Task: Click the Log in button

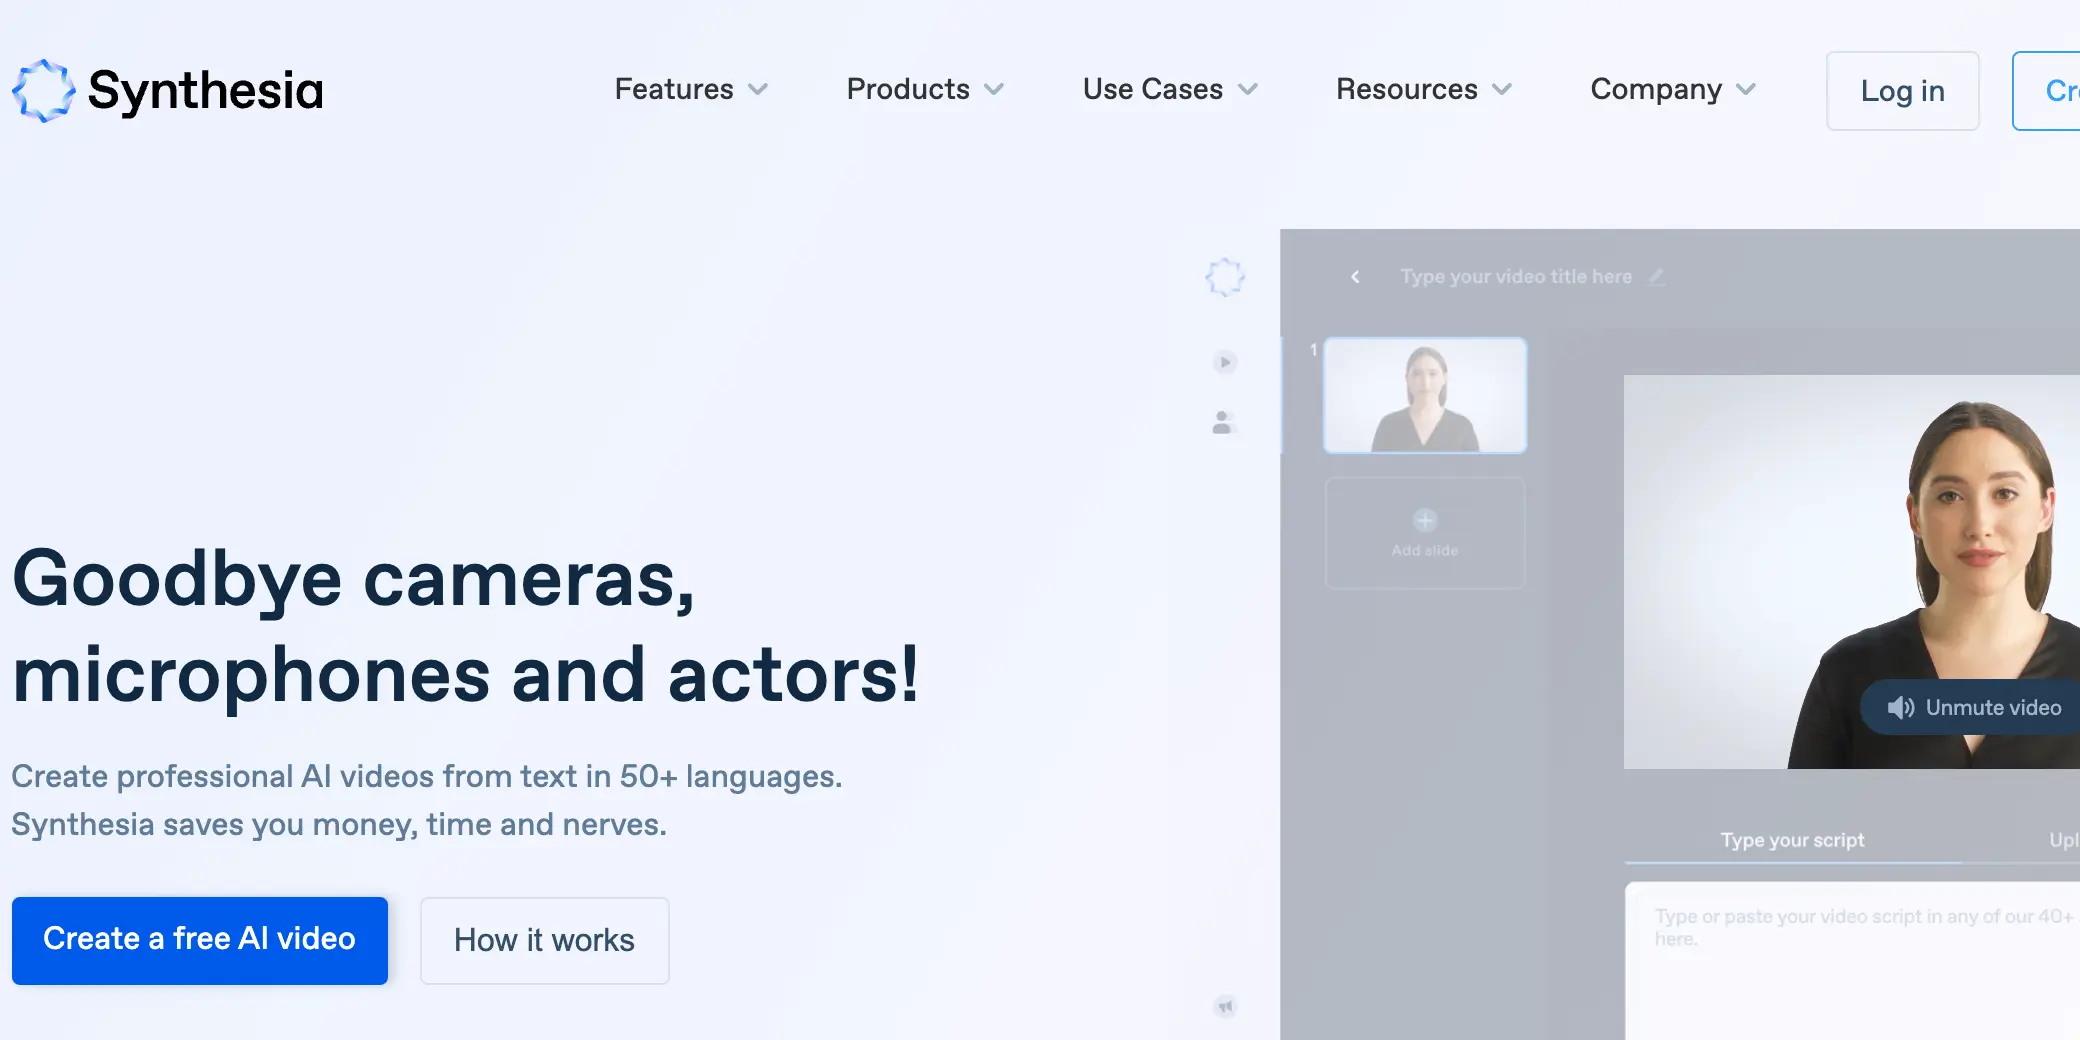Action: 1902,91
